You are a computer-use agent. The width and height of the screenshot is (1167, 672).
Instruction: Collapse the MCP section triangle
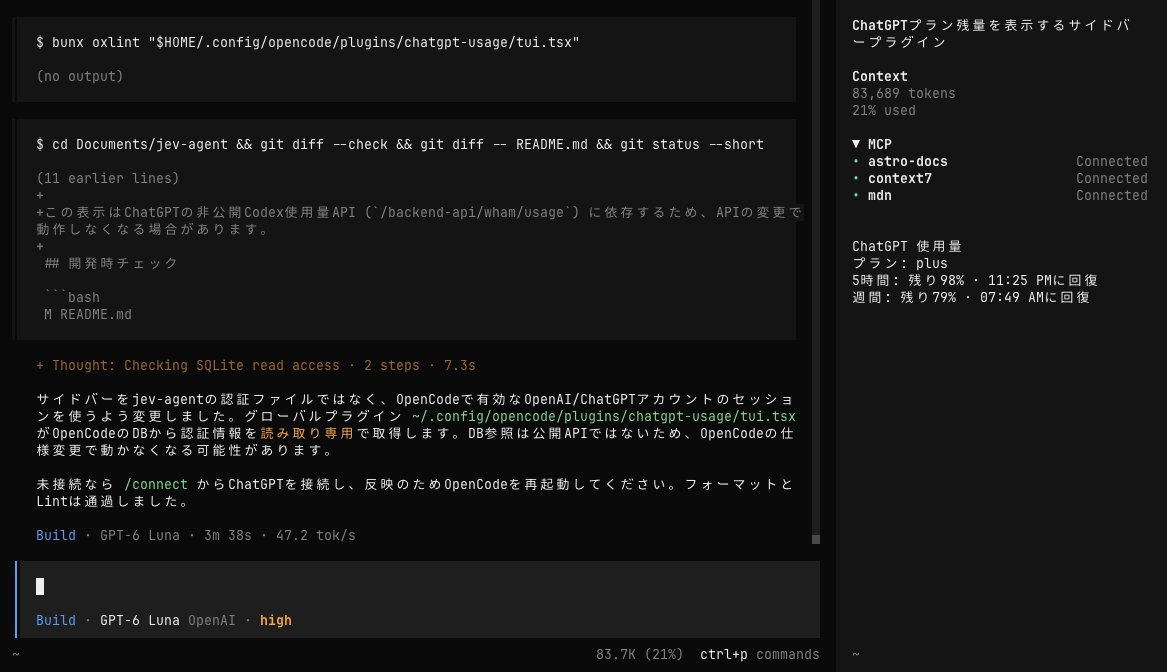[856, 144]
